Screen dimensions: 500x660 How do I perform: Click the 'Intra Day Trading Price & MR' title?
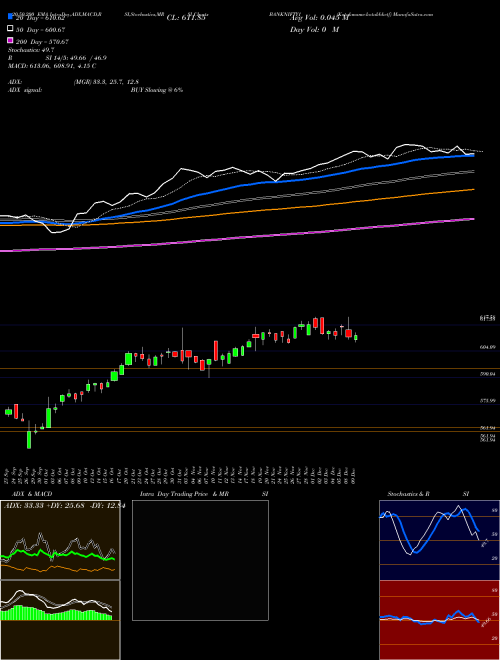tap(185, 494)
